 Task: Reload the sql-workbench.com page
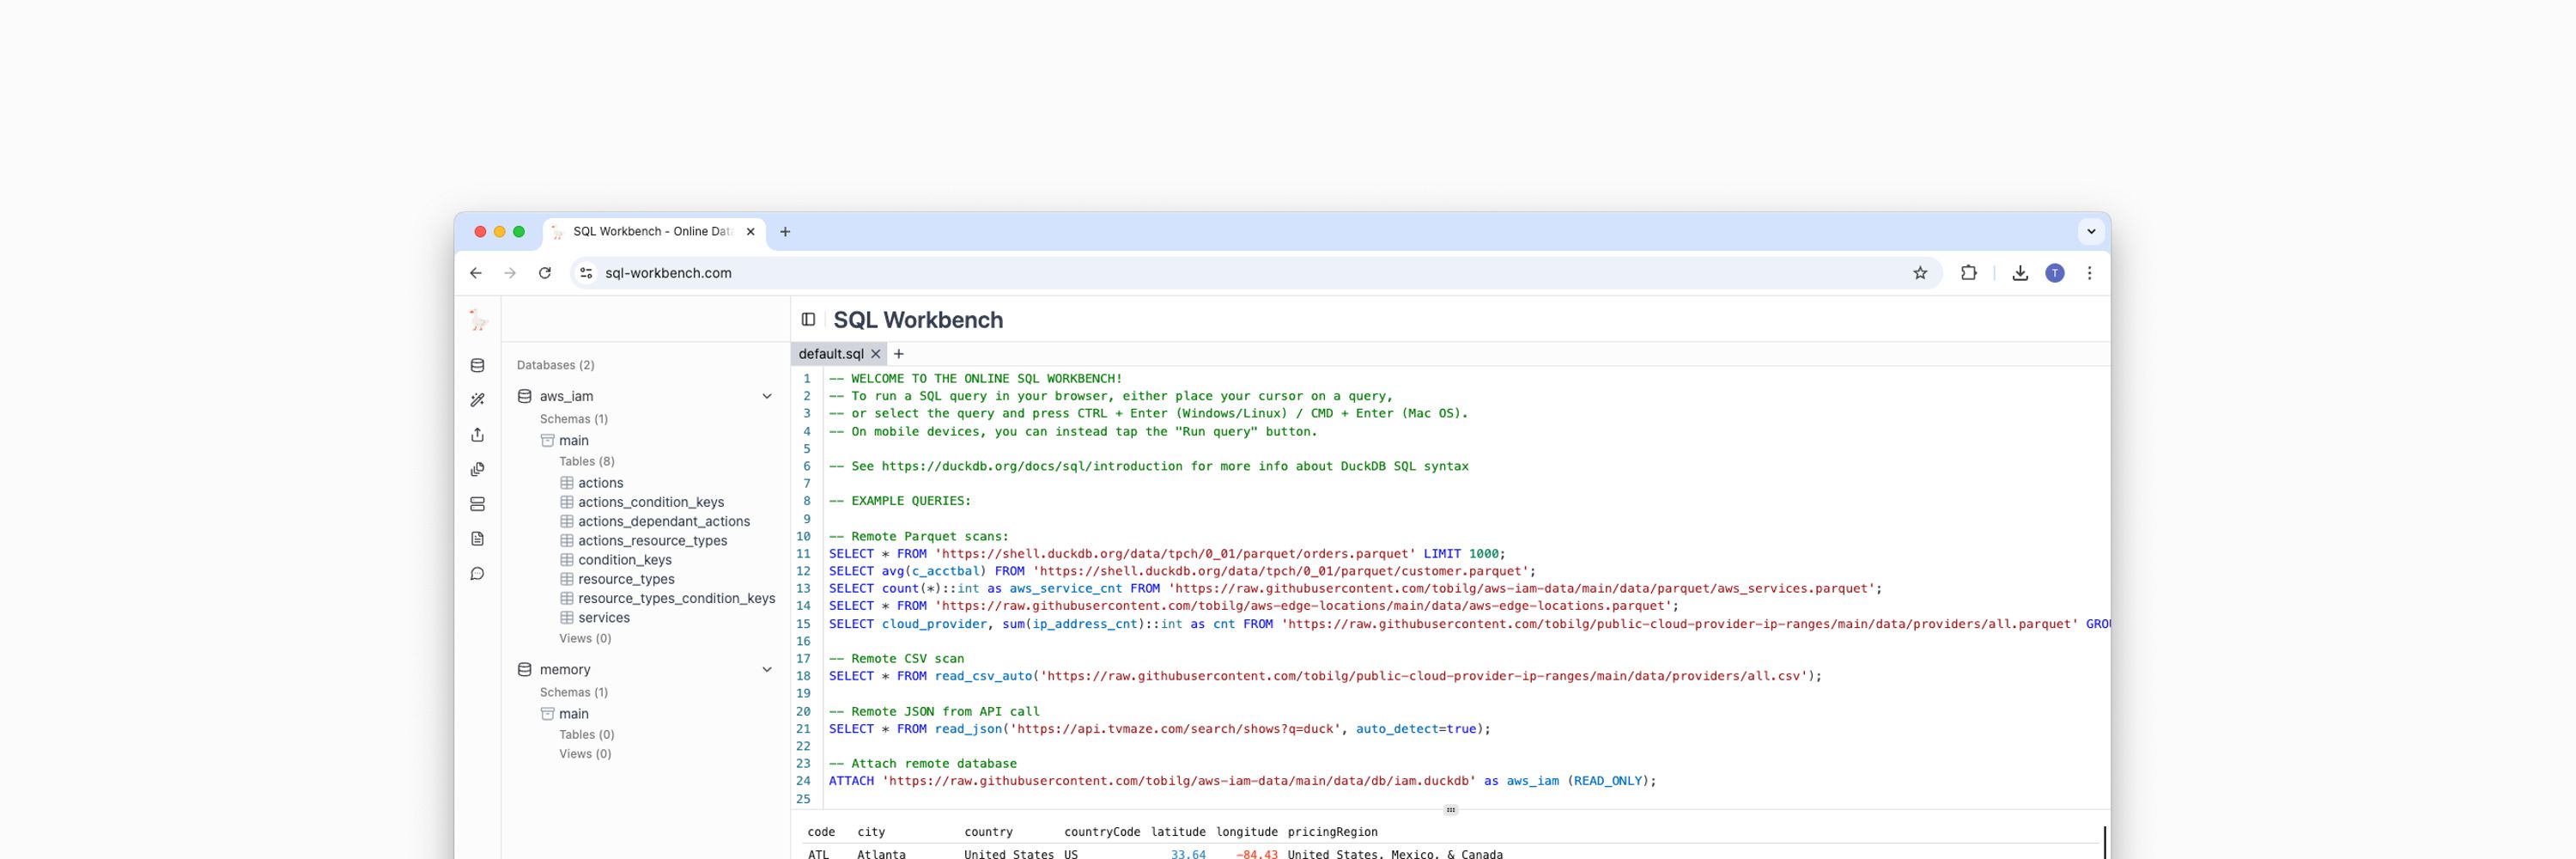click(x=545, y=273)
